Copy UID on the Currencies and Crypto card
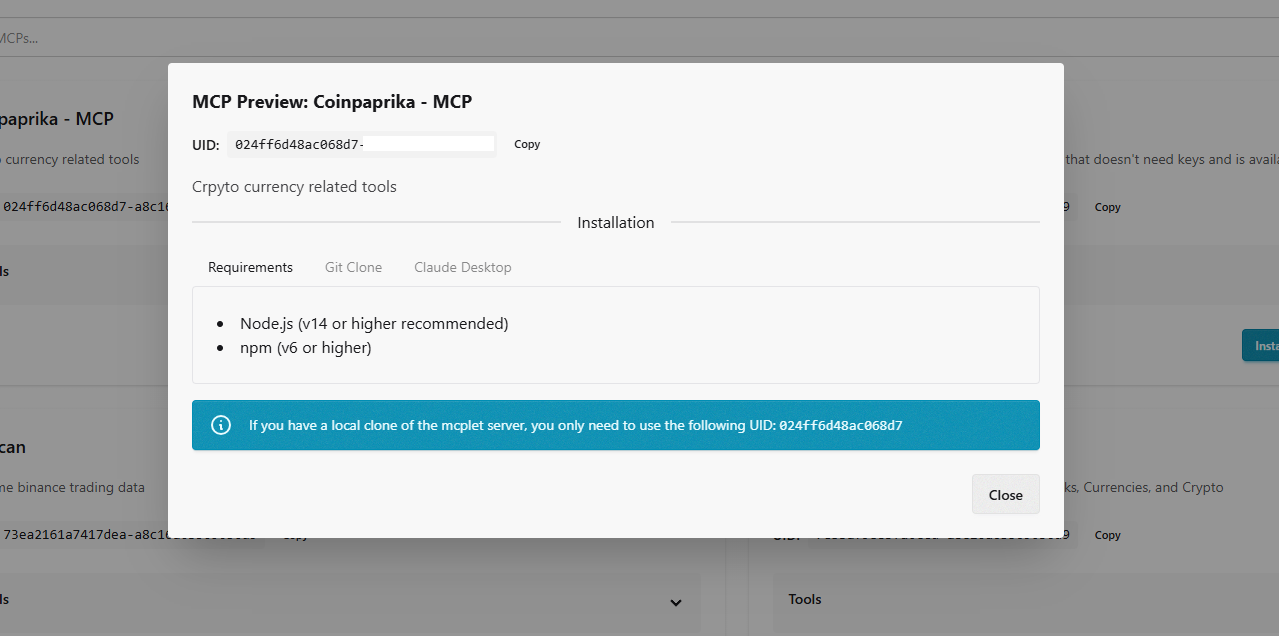 coord(1107,535)
